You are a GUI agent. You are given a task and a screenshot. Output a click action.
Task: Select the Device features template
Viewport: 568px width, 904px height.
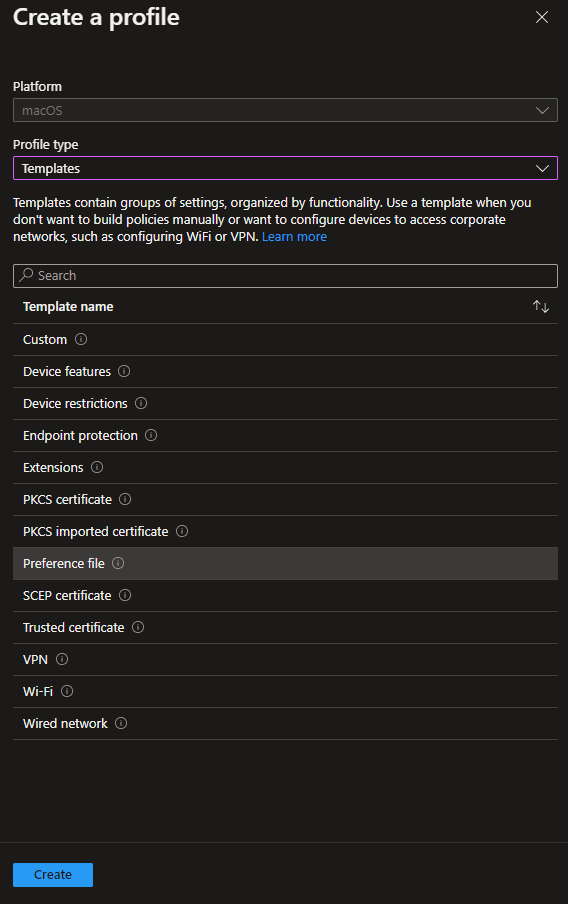point(285,372)
